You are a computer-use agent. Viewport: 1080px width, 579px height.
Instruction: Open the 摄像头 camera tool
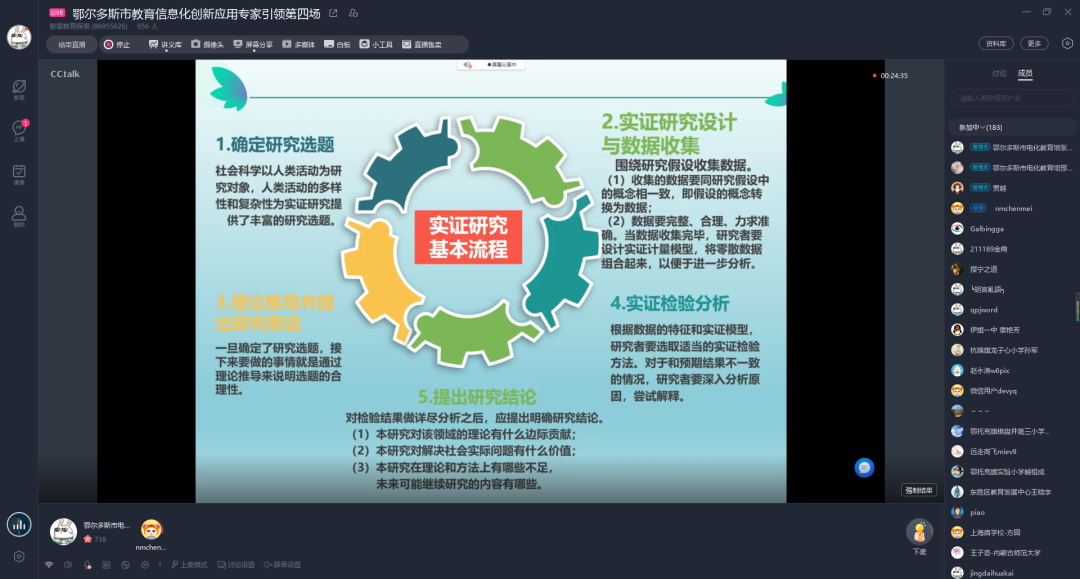[x=207, y=45]
